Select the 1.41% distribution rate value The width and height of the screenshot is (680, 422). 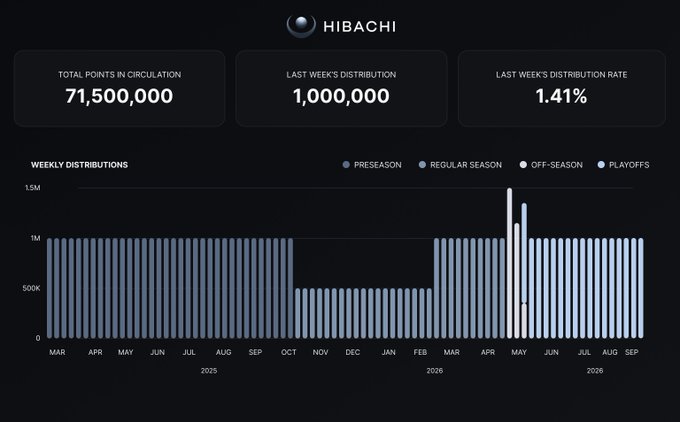click(x=561, y=96)
